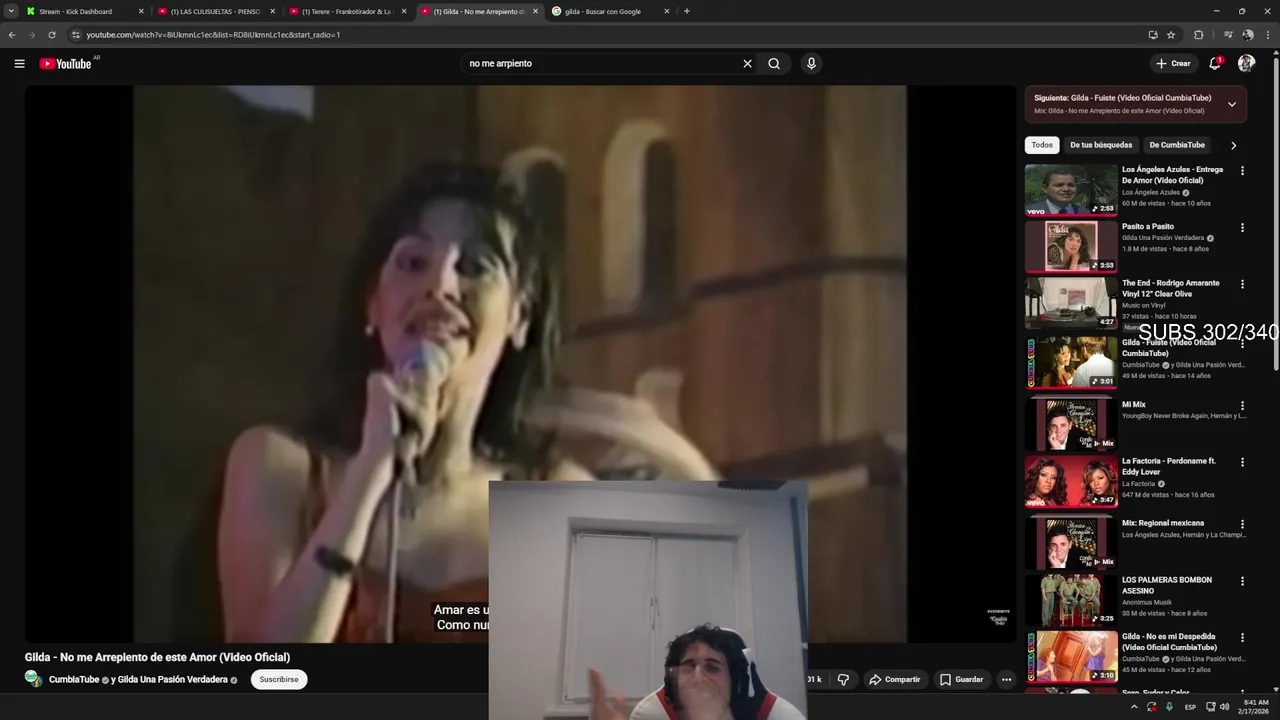
Task: Click the Compartir share button
Action: pos(894,680)
